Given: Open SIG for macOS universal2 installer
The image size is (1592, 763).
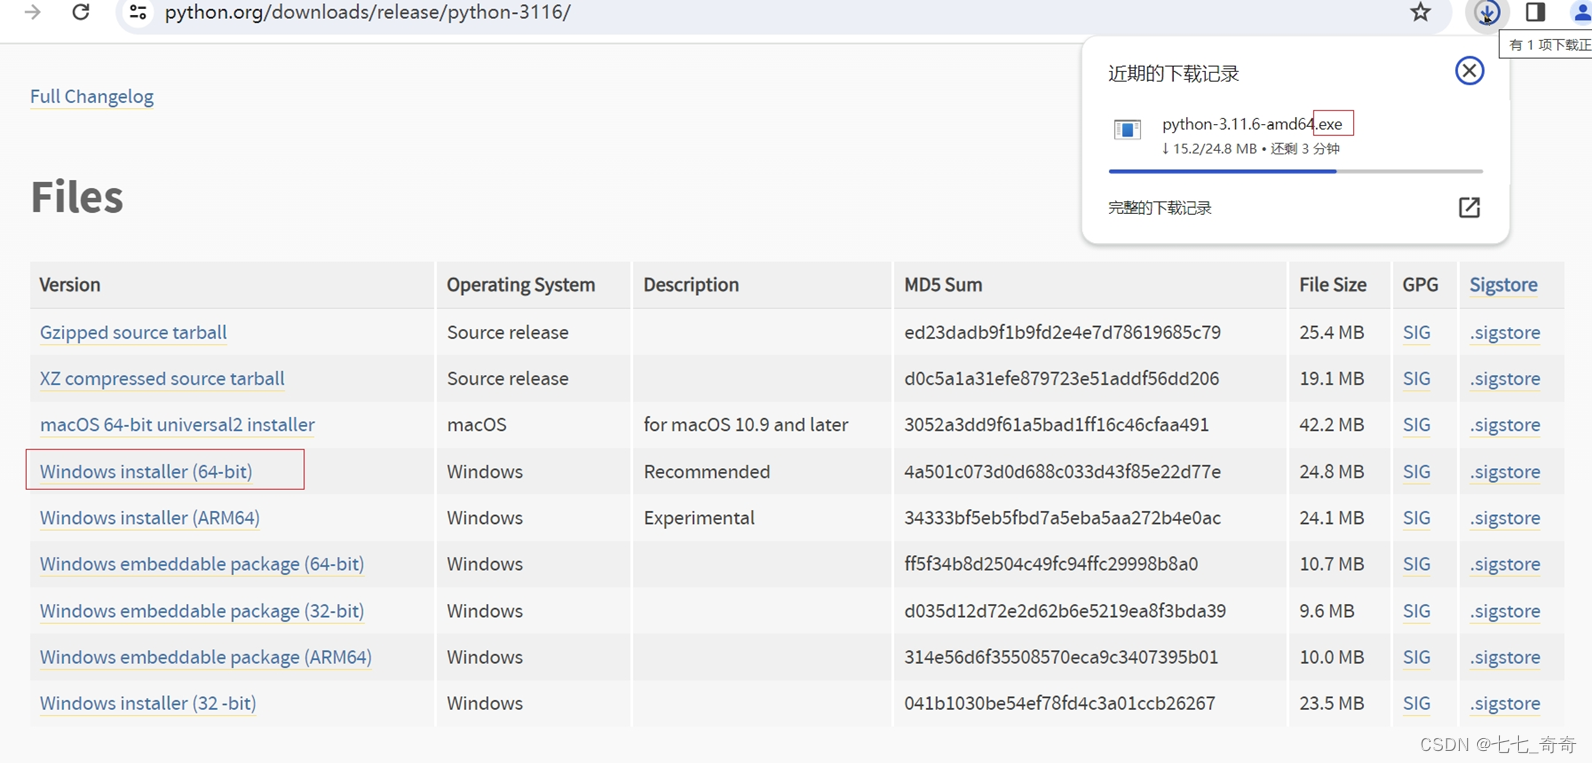Looking at the screenshot, I should (x=1416, y=424).
